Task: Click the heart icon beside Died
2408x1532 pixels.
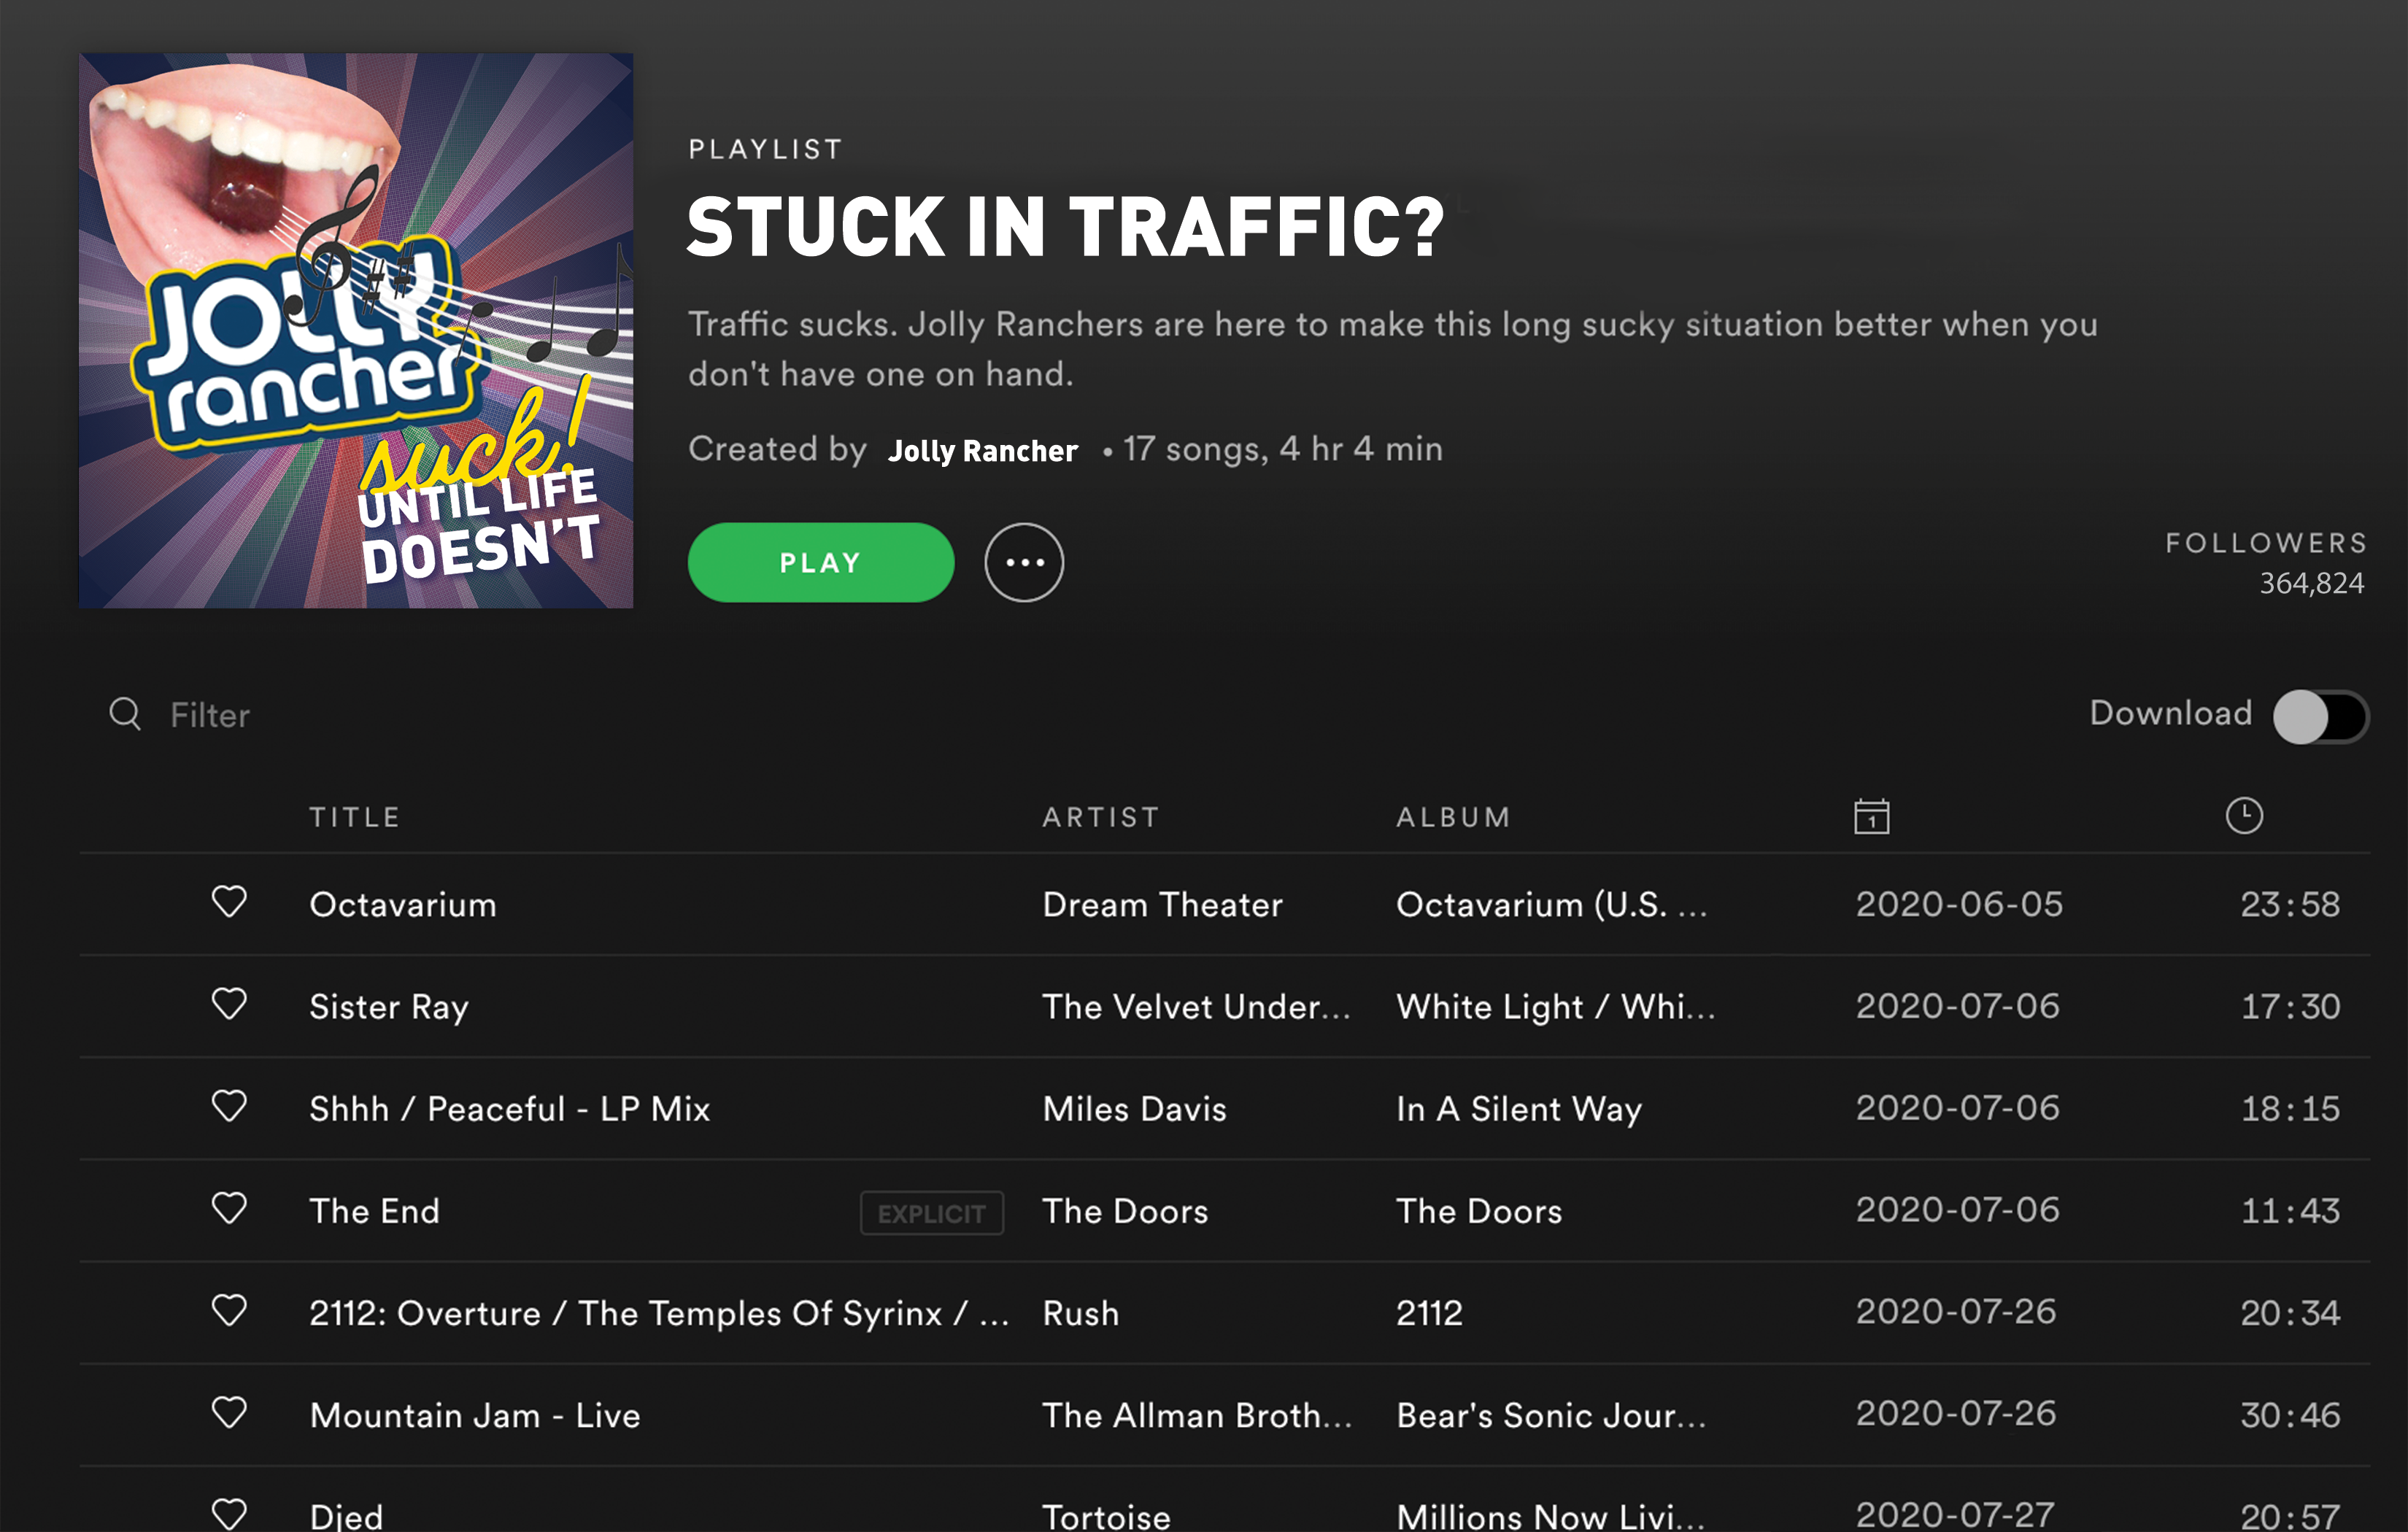Action: 229,1514
